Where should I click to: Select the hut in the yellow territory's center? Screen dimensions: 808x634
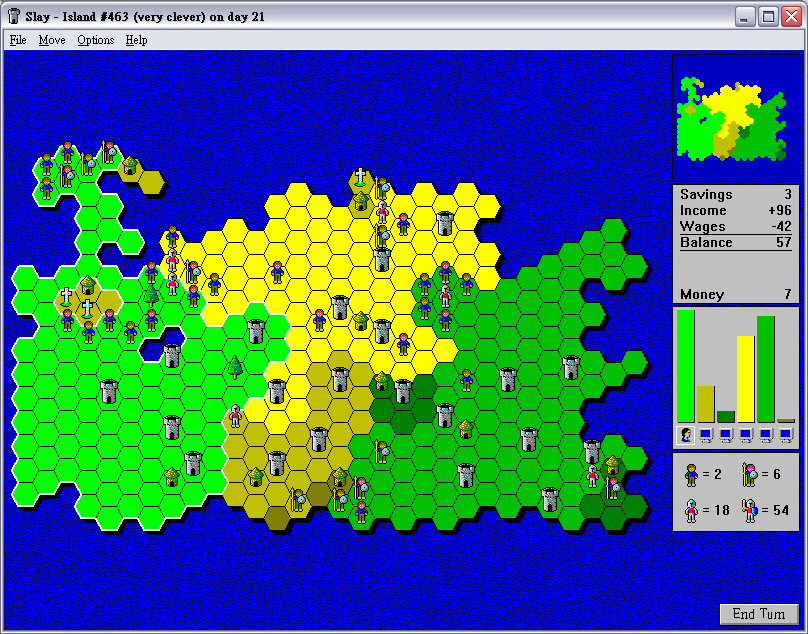click(361, 321)
